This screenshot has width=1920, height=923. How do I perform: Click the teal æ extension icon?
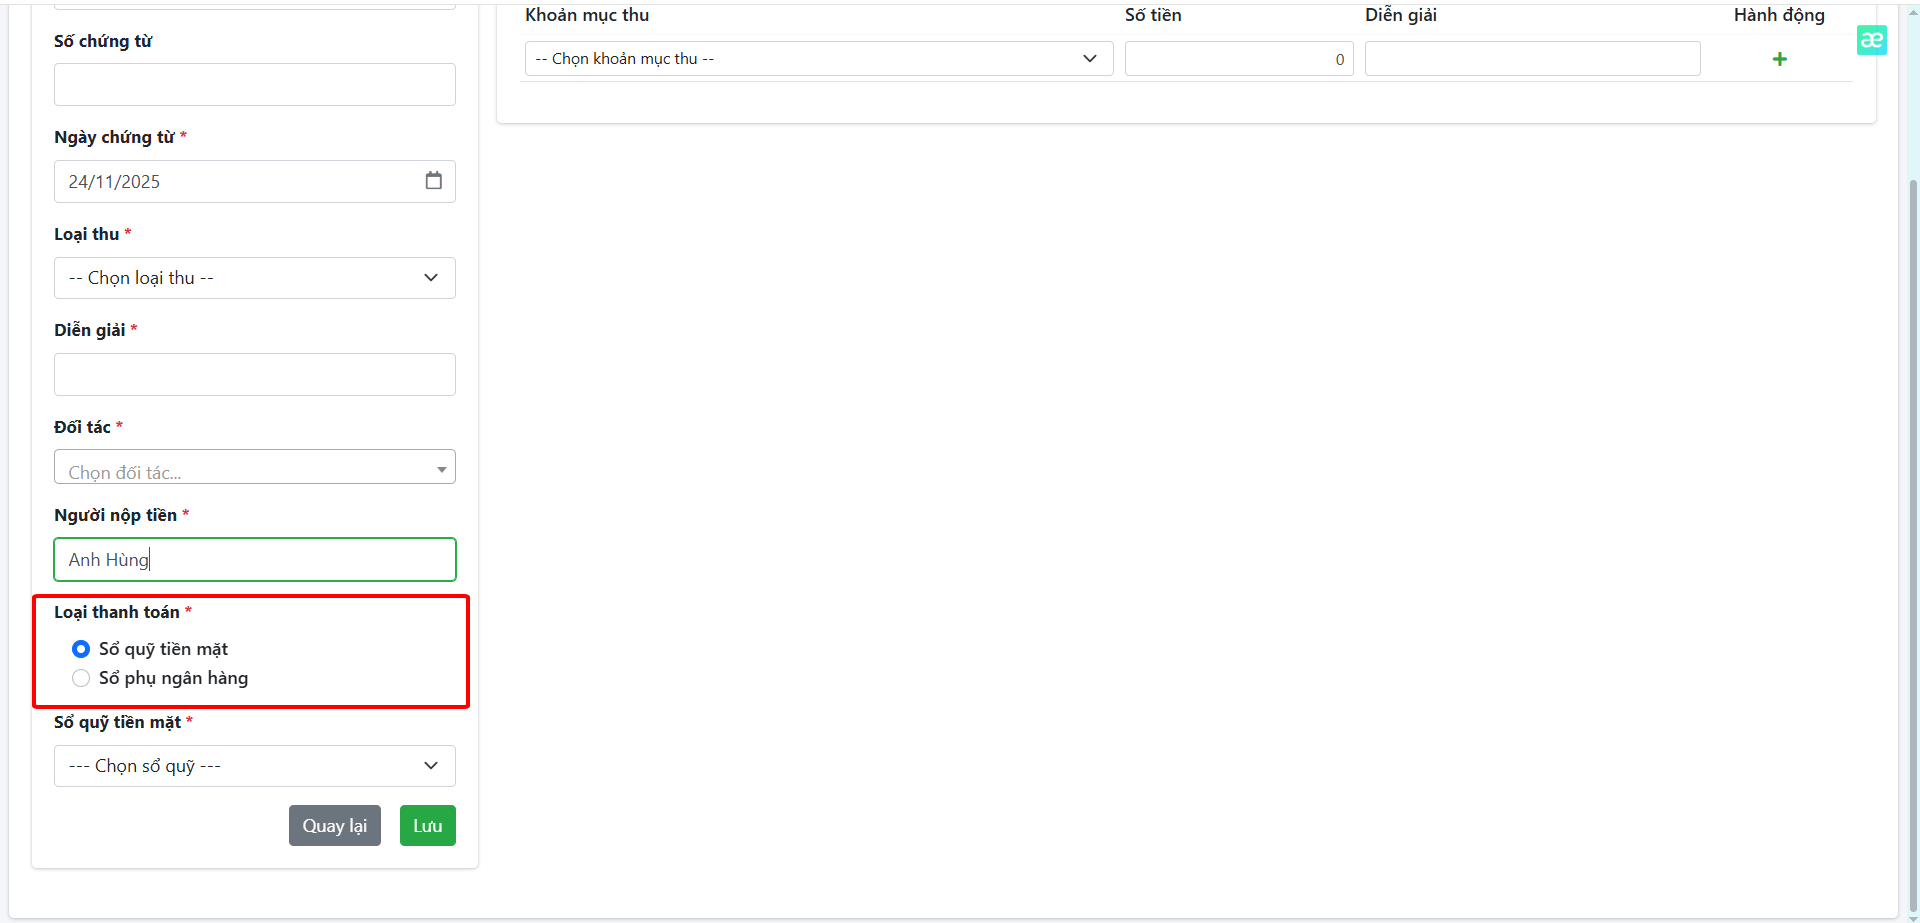tap(1871, 40)
